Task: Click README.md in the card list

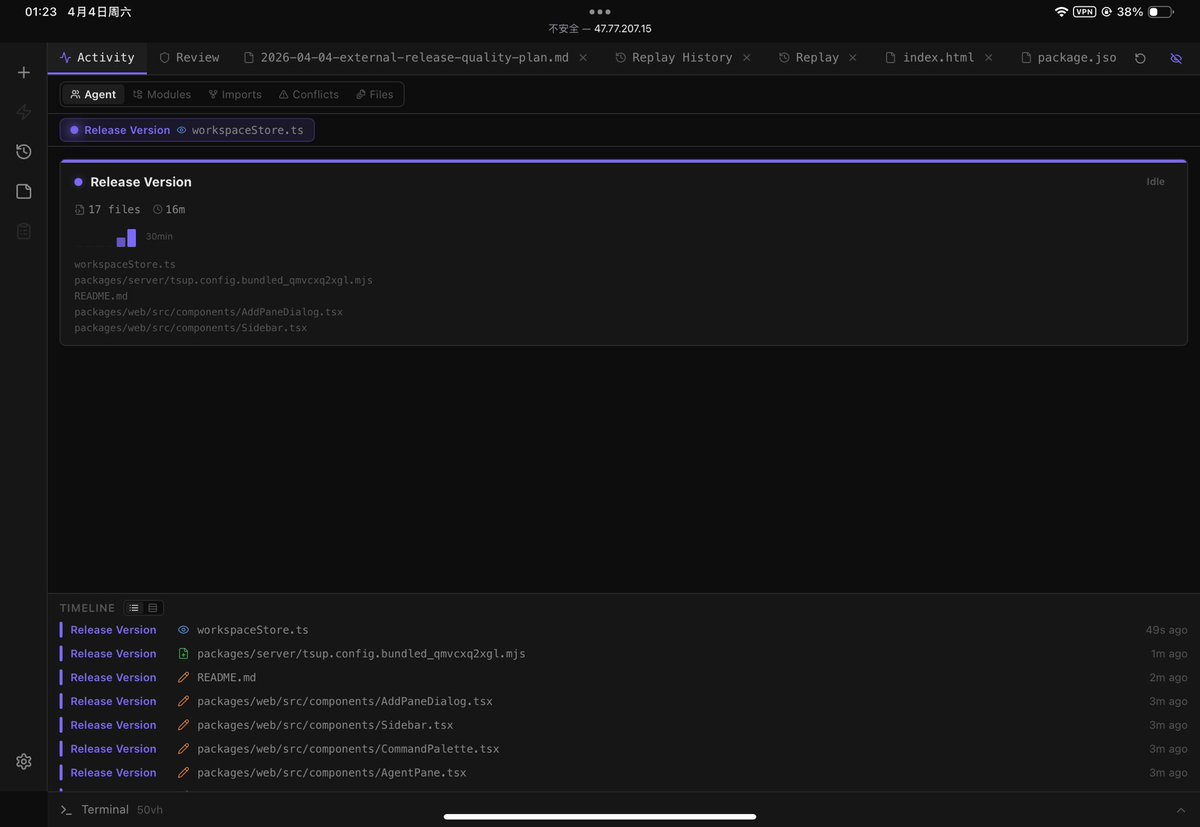Action: tap(101, 296)
